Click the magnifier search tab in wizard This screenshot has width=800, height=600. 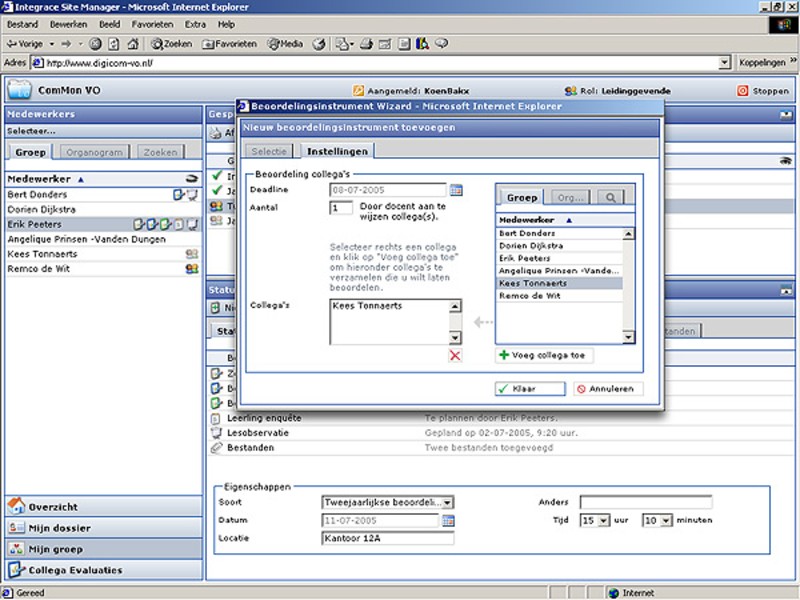[x=608, y=198]
